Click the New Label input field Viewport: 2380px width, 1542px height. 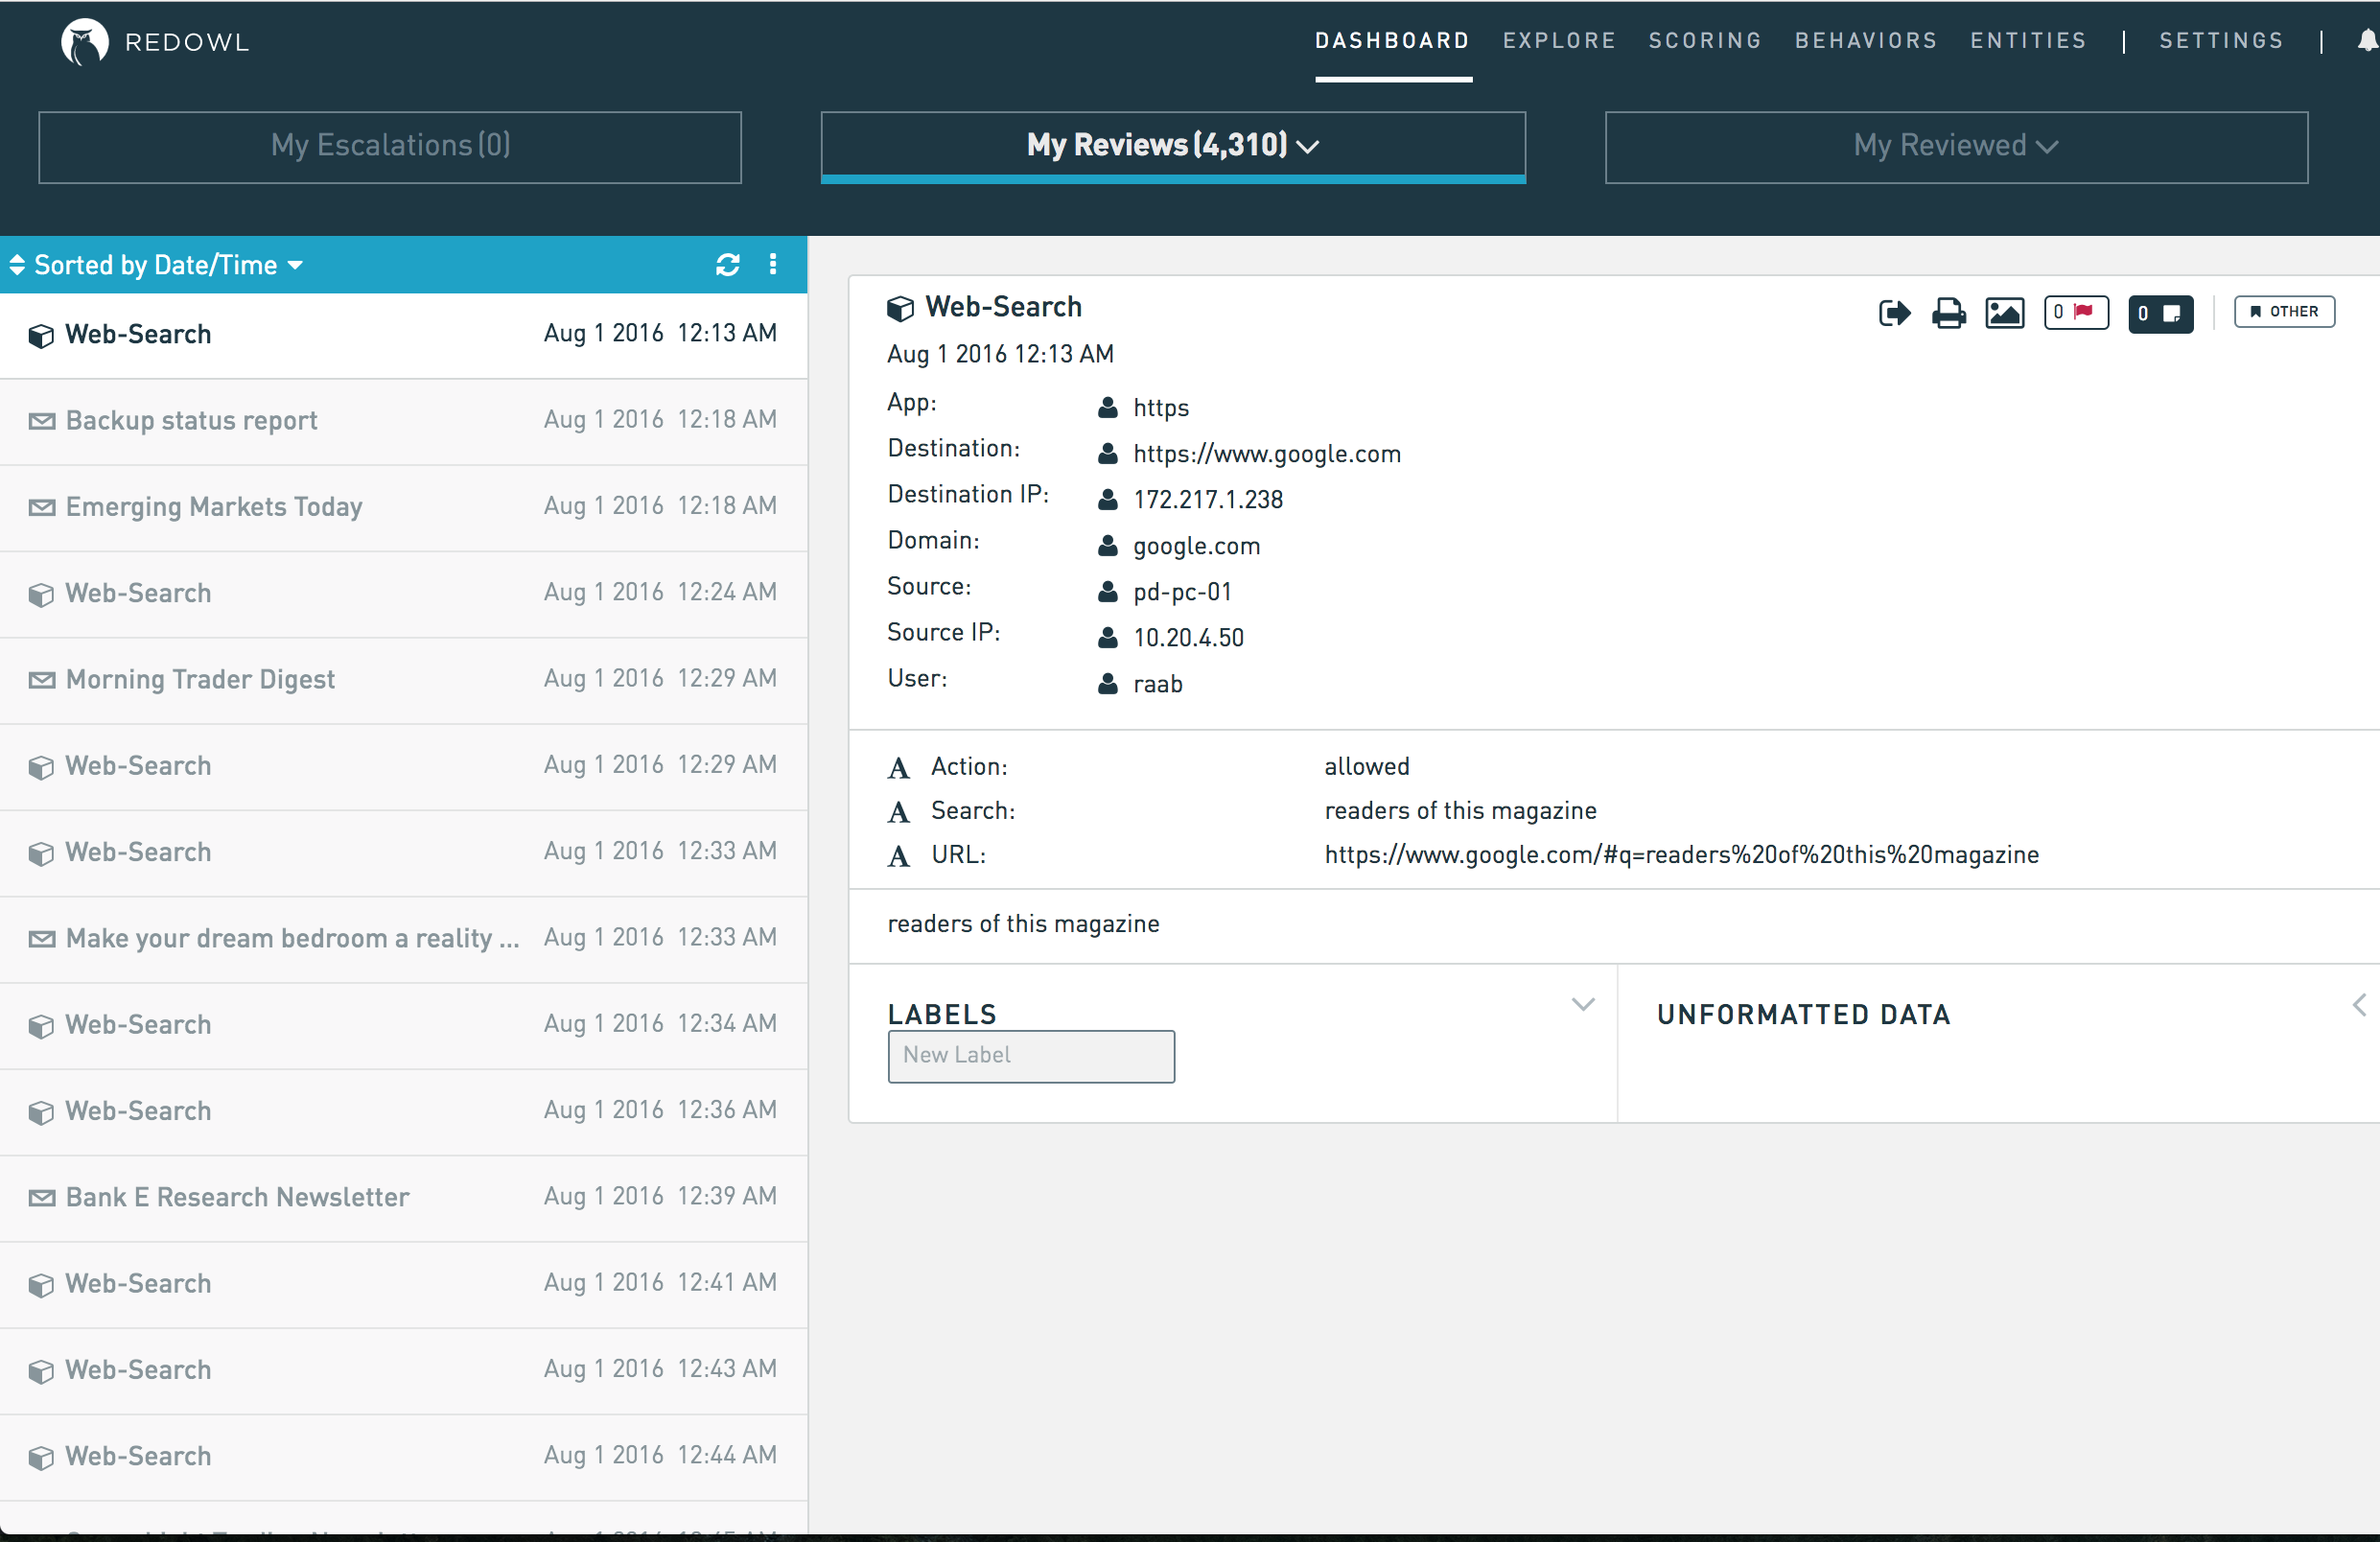(x=1031, y=1056)
